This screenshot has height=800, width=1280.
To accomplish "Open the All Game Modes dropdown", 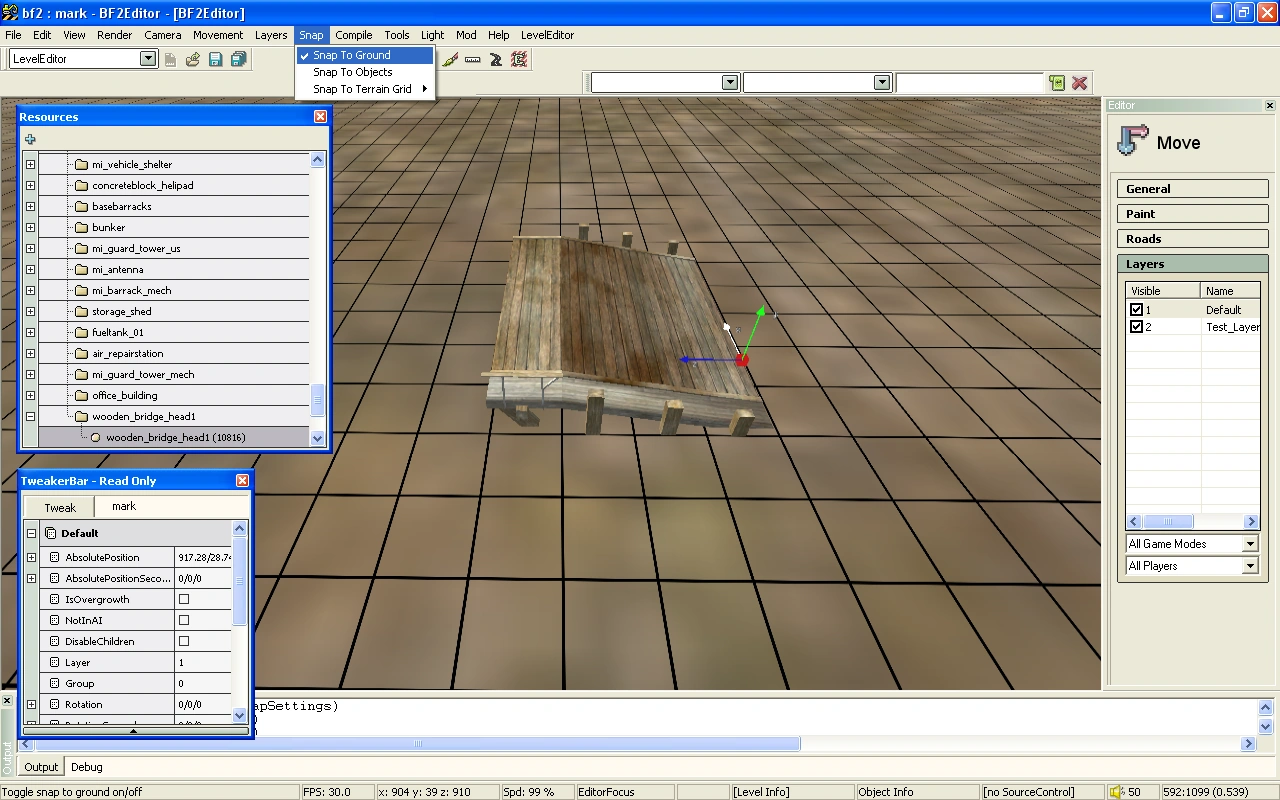I will [x=1250, y=544].
